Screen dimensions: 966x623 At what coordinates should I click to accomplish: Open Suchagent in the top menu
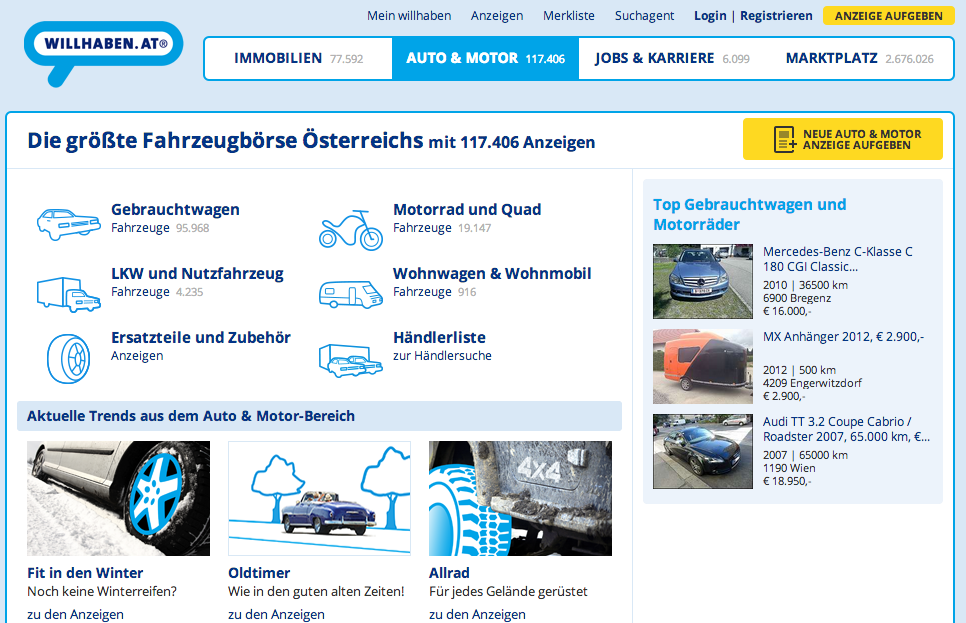click(x=644, y=15)
